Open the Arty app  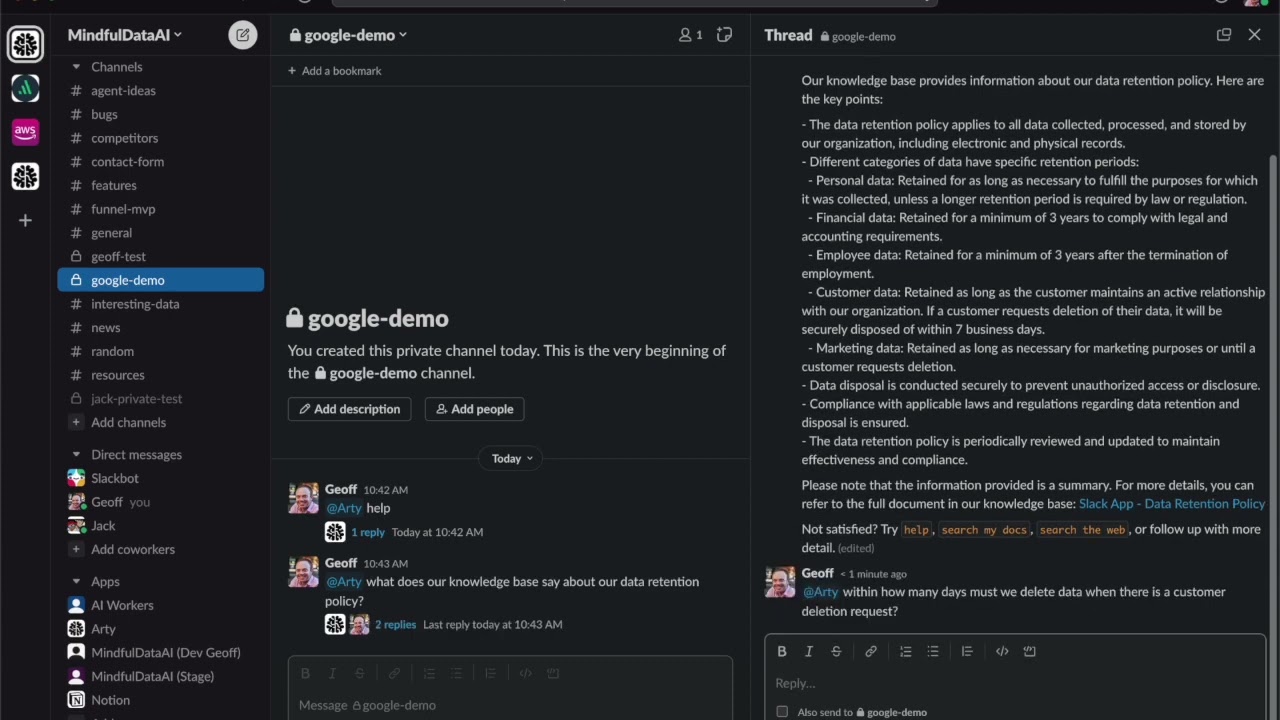point(161,629)
